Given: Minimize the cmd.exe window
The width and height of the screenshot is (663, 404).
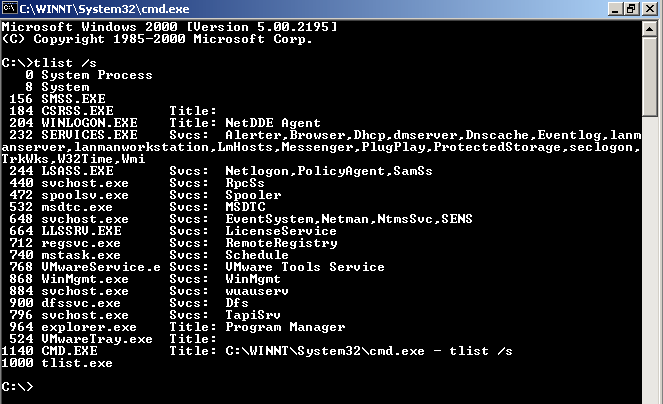Looking at the screenshot, I should point(615,9).
